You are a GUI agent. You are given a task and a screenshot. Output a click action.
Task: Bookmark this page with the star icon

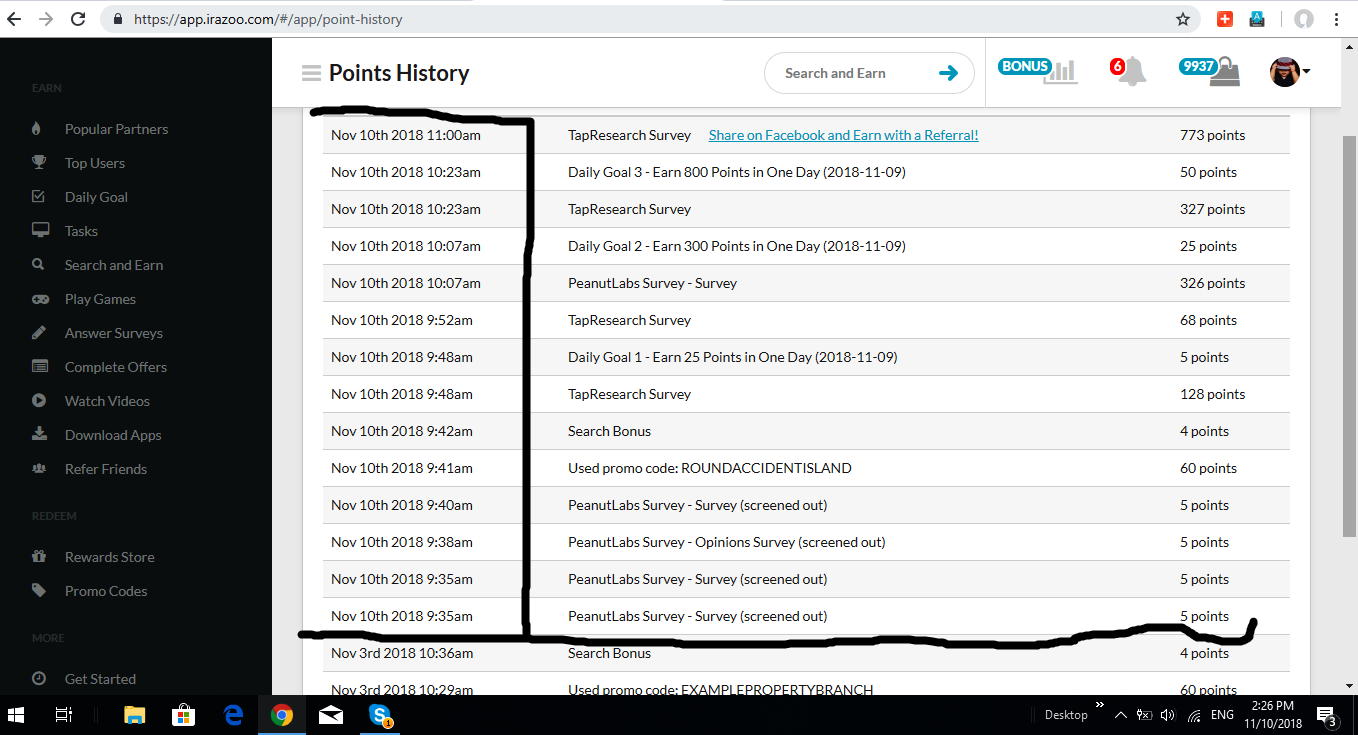click(1183, 19)
